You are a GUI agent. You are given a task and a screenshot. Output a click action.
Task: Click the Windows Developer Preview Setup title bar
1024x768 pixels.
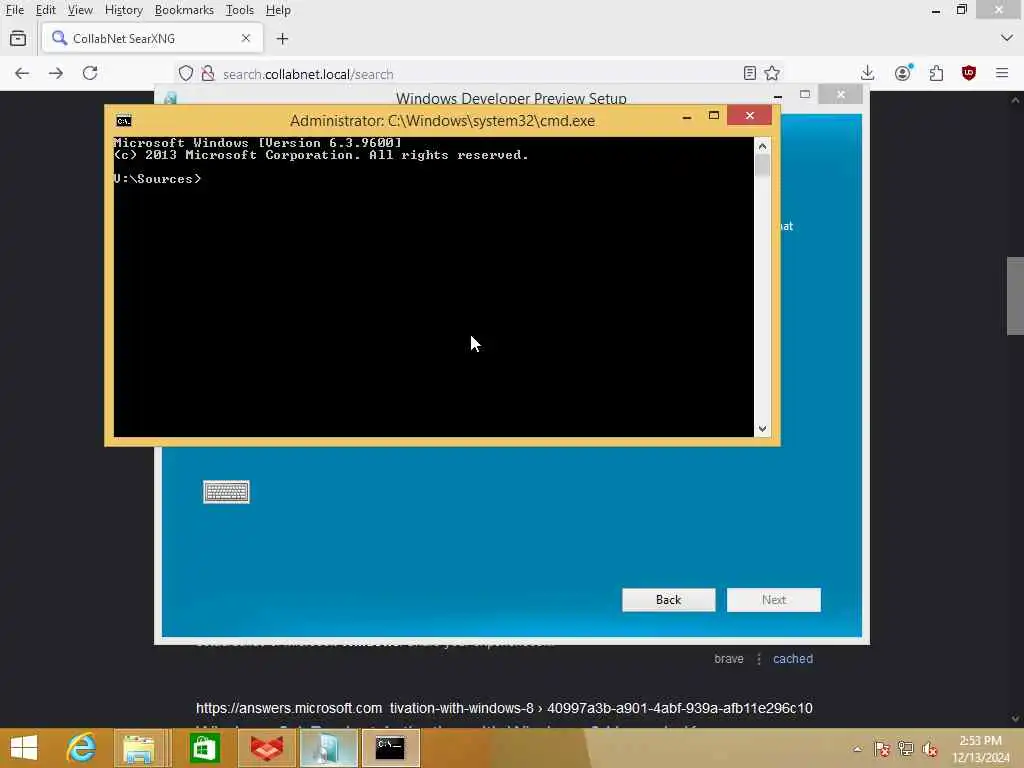(x=511, y=97)
